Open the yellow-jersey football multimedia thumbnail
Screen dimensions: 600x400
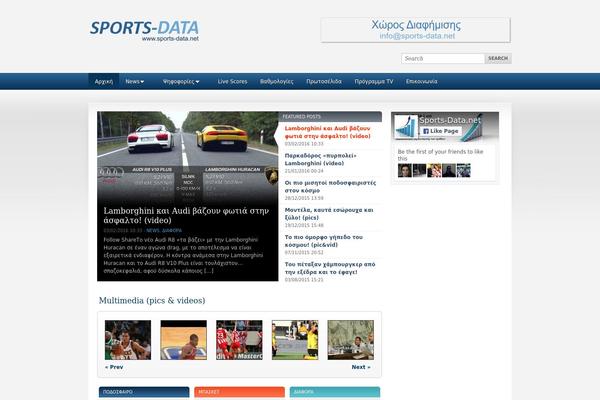point(295,340)
